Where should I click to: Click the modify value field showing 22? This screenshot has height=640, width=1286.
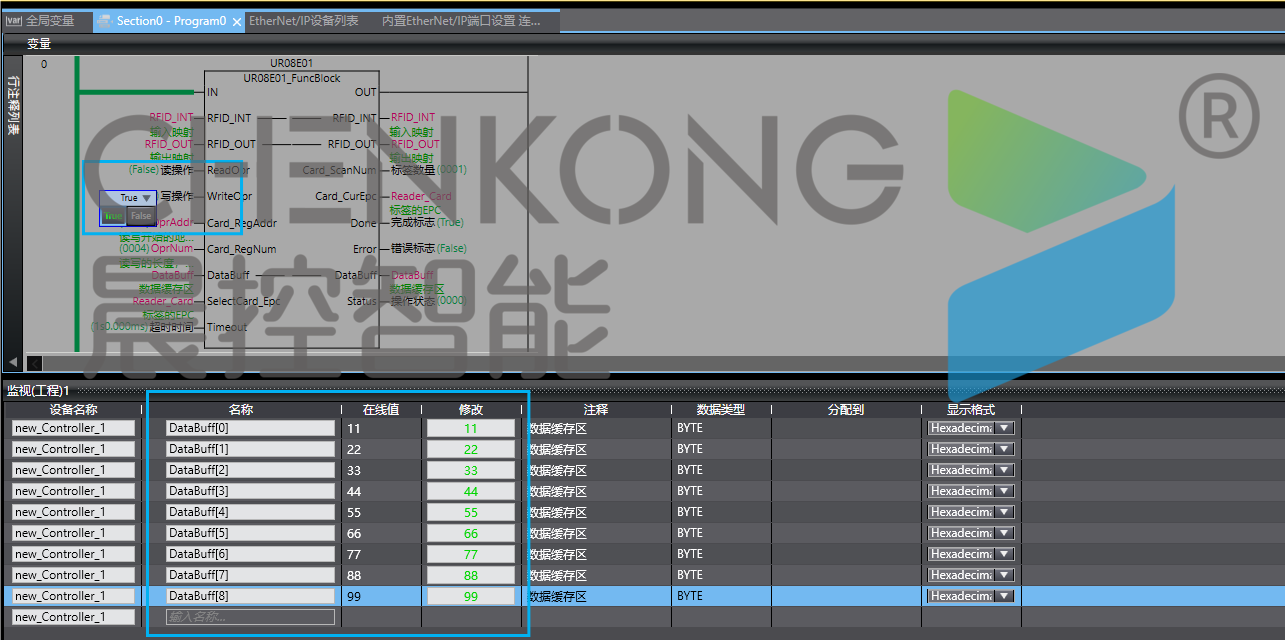click(471, 449)
